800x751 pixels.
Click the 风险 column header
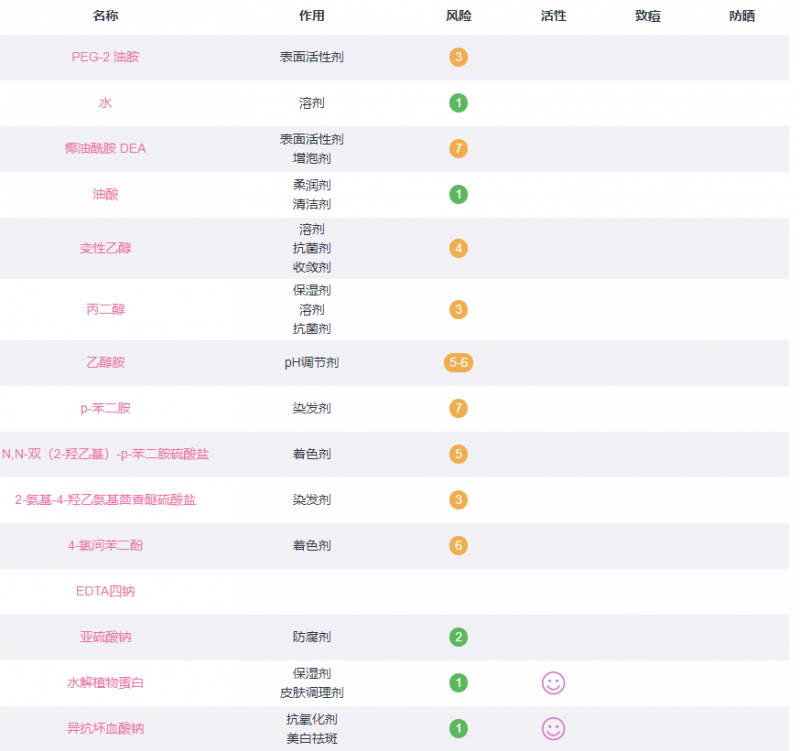[x=458, y=16]
